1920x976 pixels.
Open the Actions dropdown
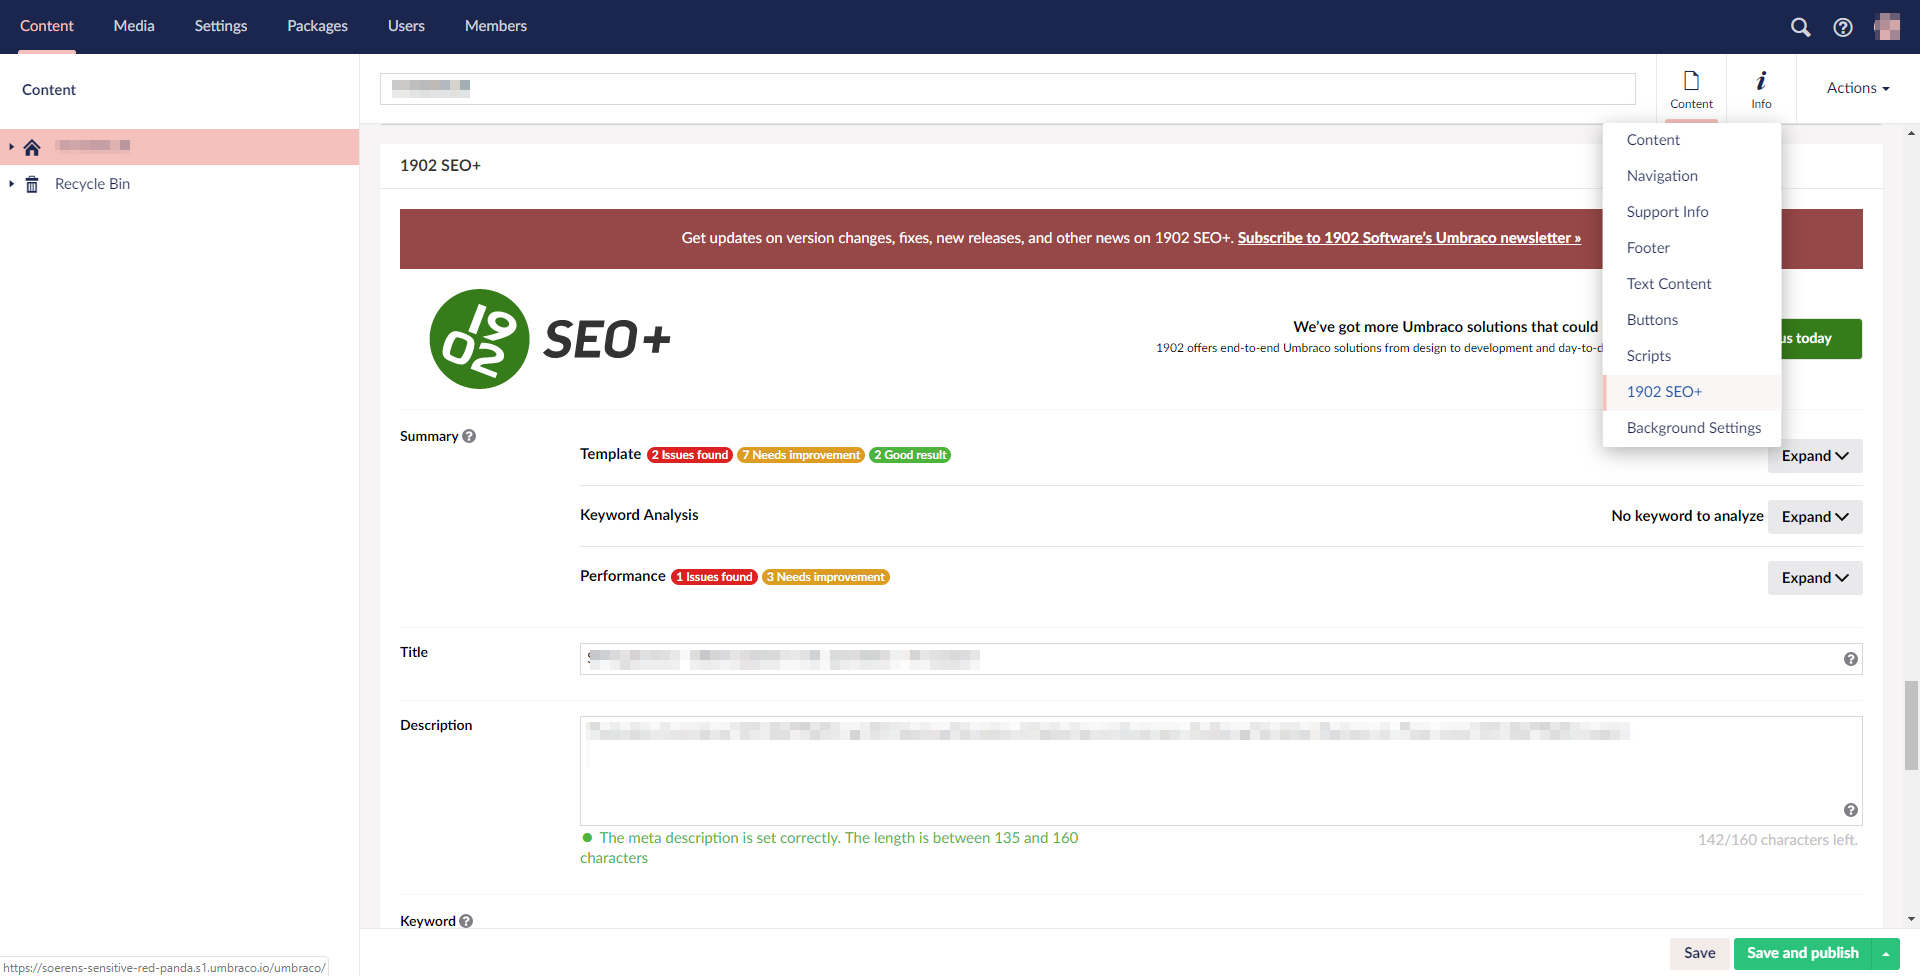tap(1858, 88)
